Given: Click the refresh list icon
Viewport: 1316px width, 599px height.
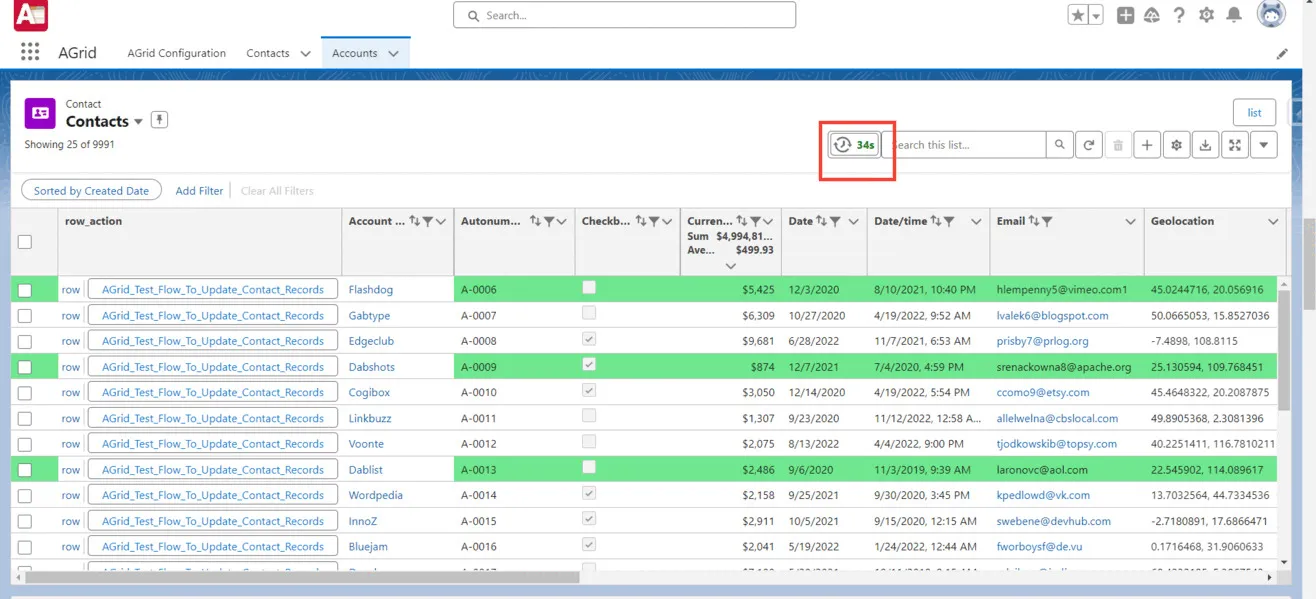Looking at the screenshot, I should 1089,144.
